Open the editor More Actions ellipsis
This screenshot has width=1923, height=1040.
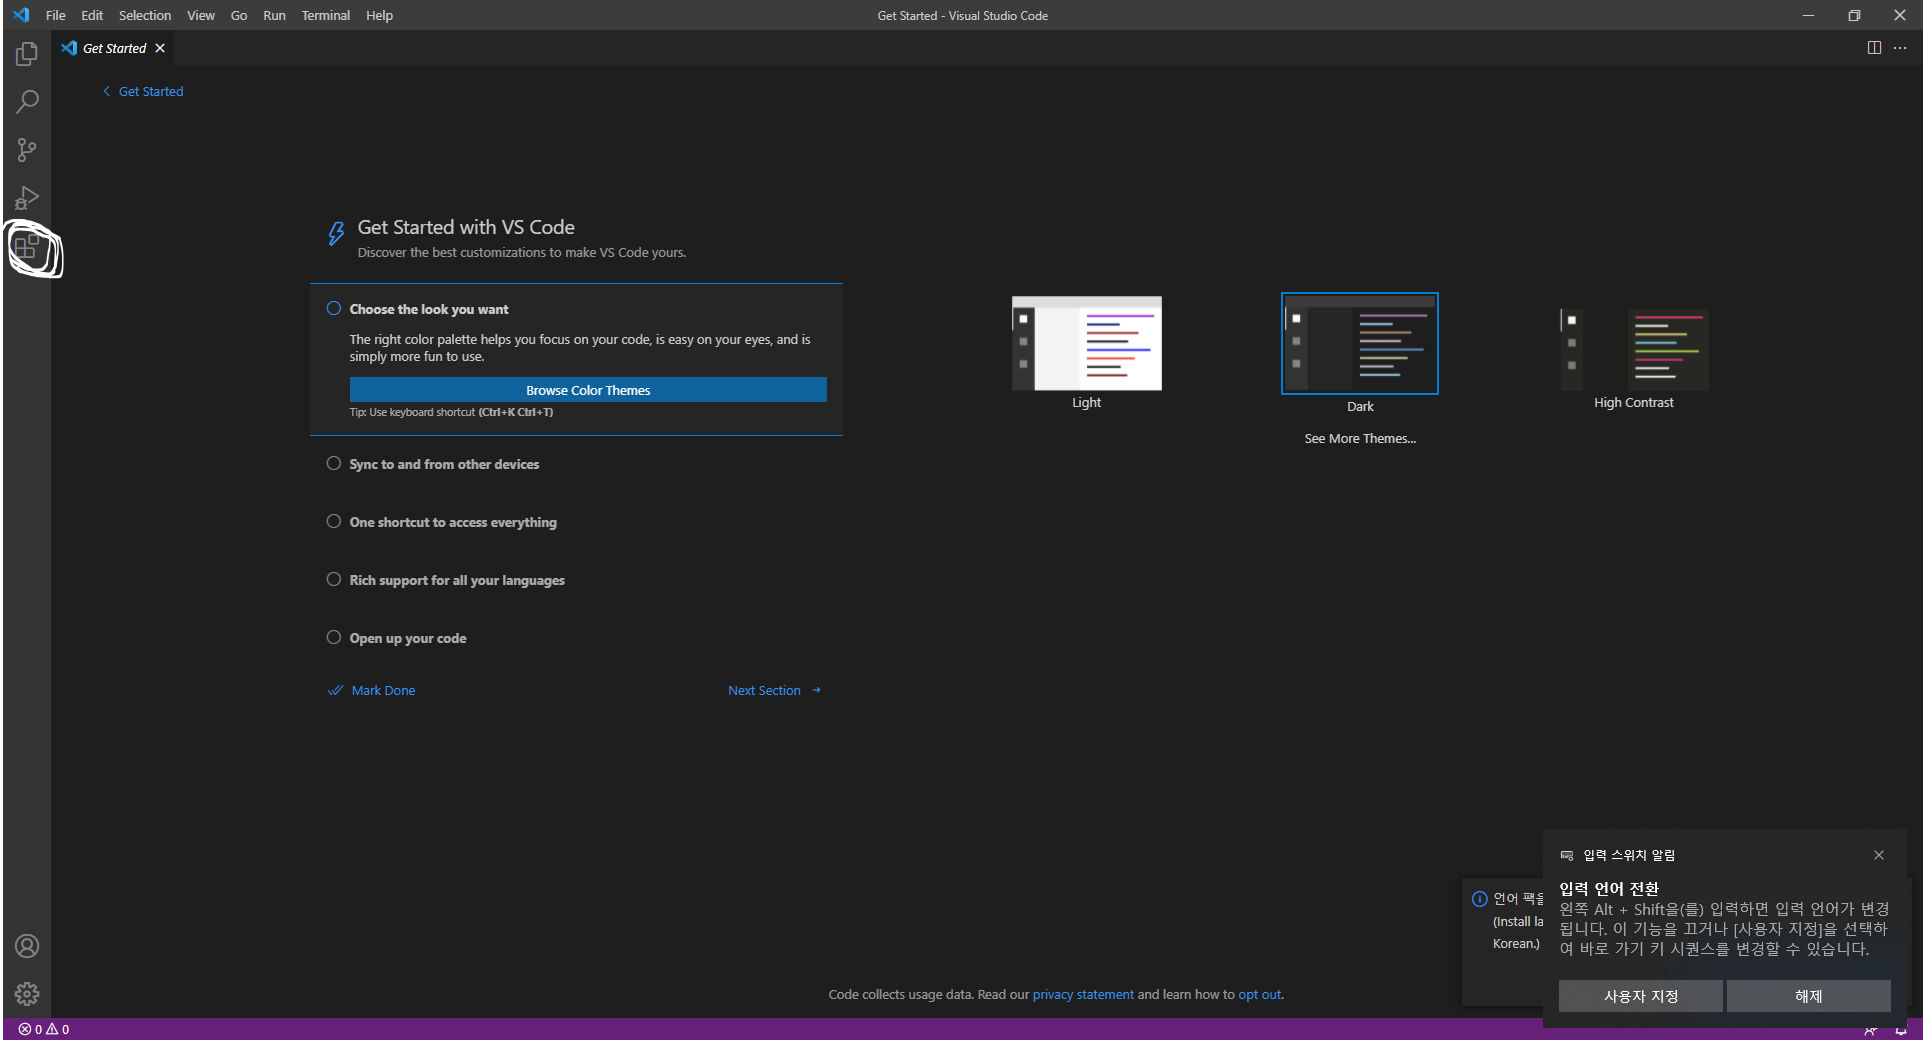click(1900, 48)
